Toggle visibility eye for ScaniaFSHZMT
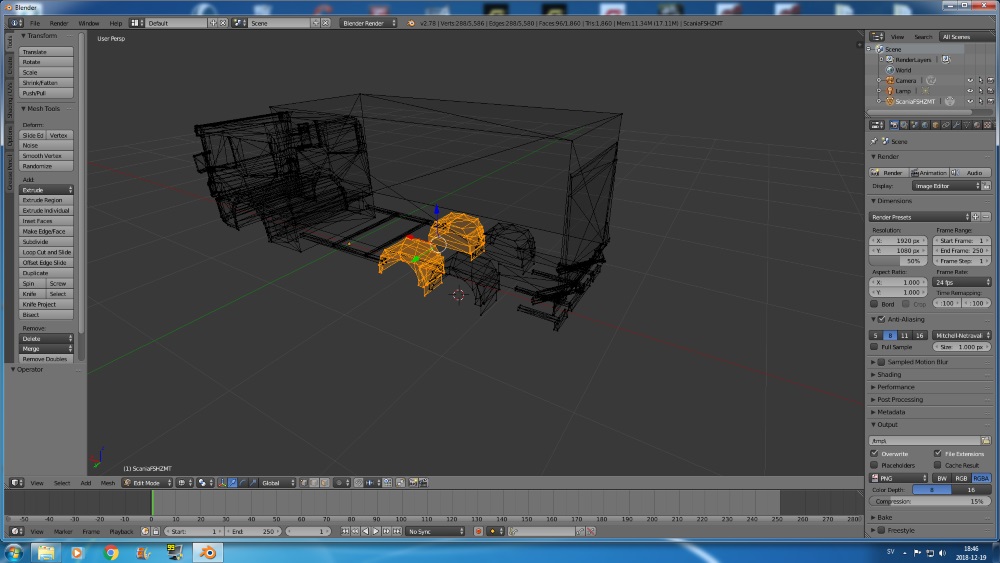Image resolution: width=1000 pixels, height=563 pixels. [x=970, y=101]
